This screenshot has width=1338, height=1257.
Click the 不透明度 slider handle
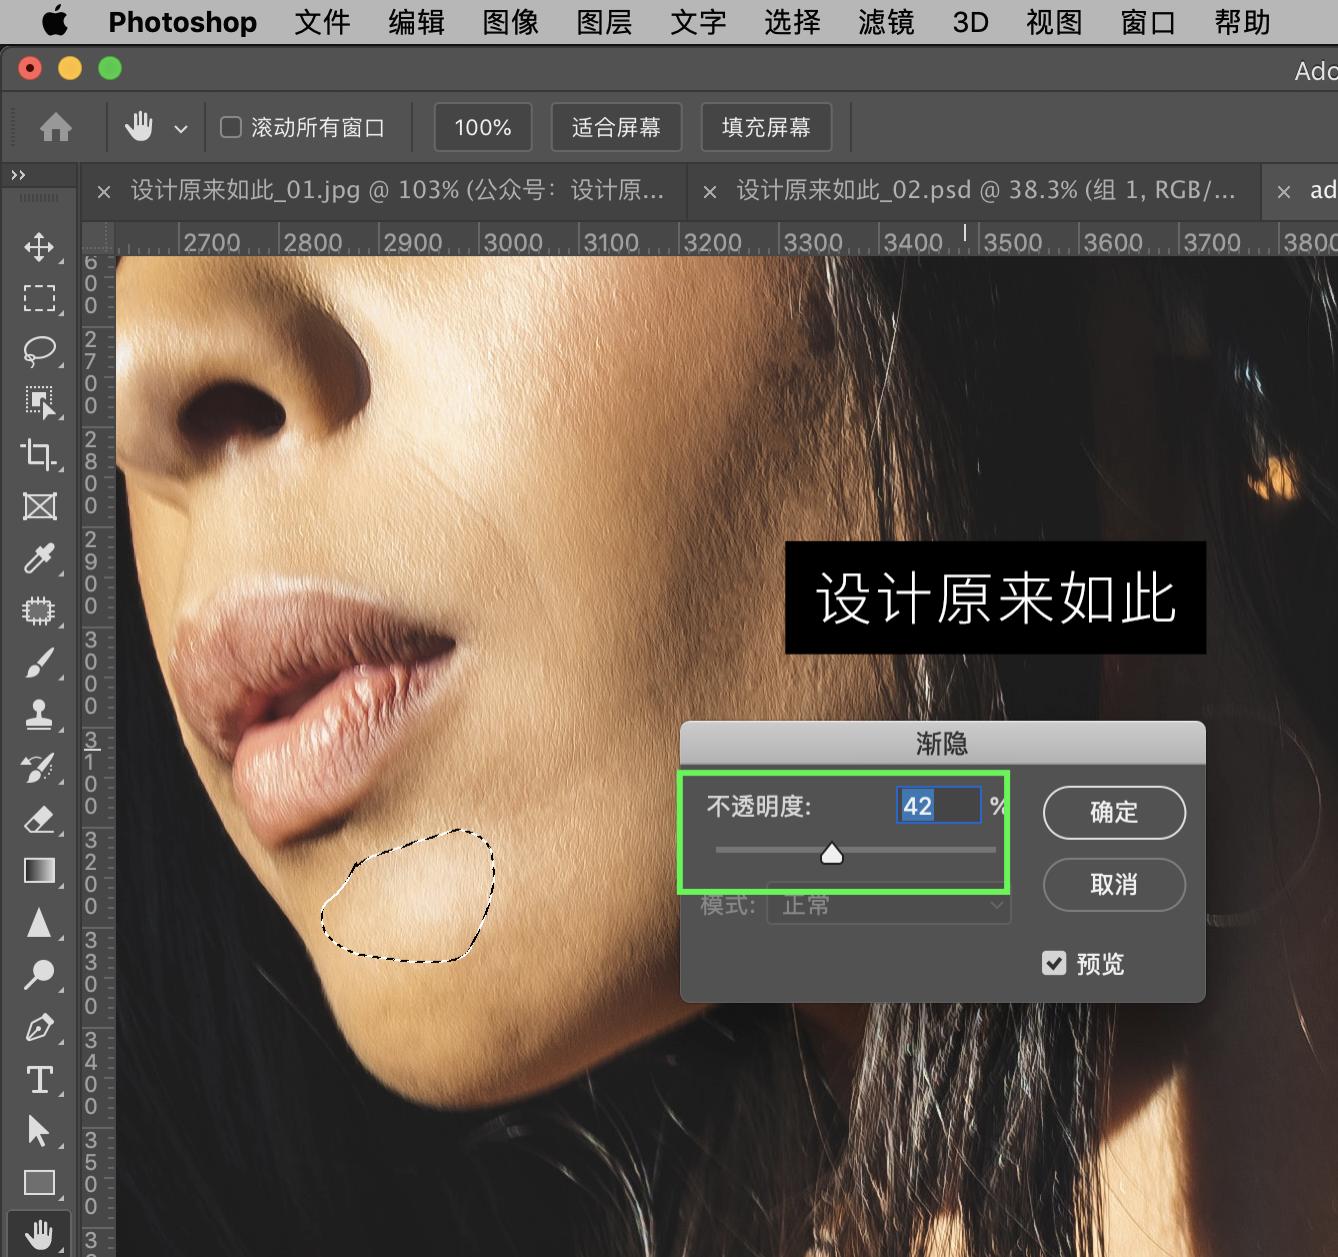[832, 852]
